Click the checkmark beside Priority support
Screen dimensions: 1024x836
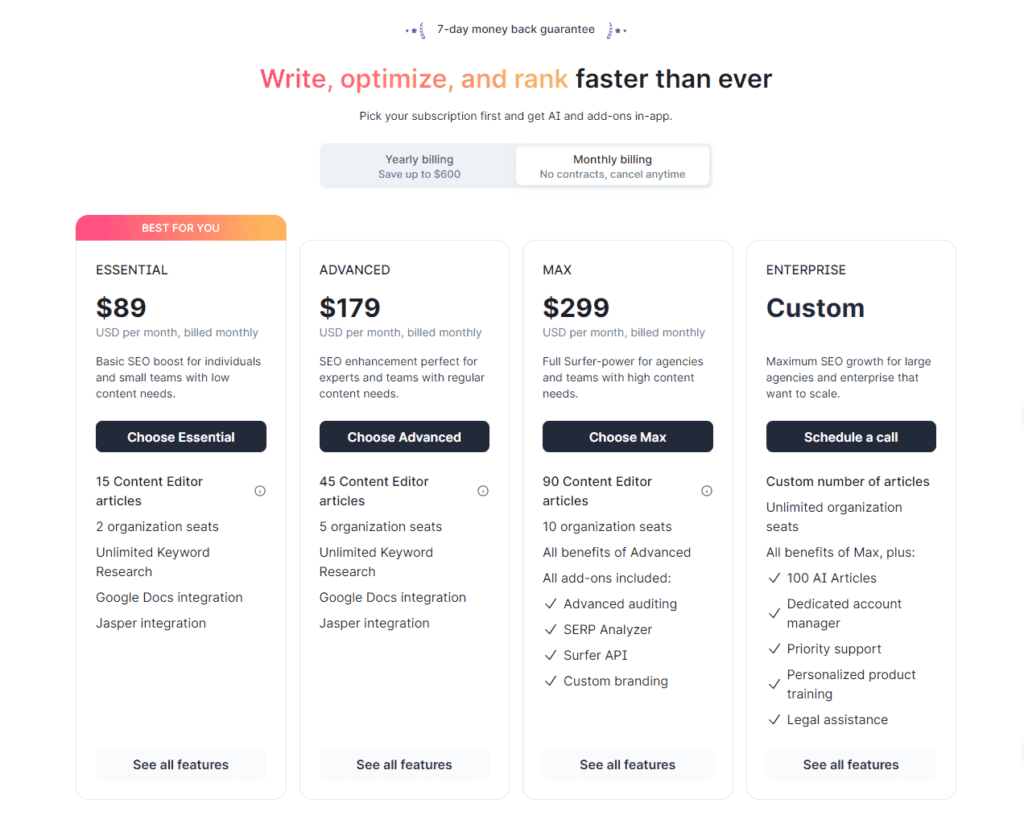[x=774, y=648]
